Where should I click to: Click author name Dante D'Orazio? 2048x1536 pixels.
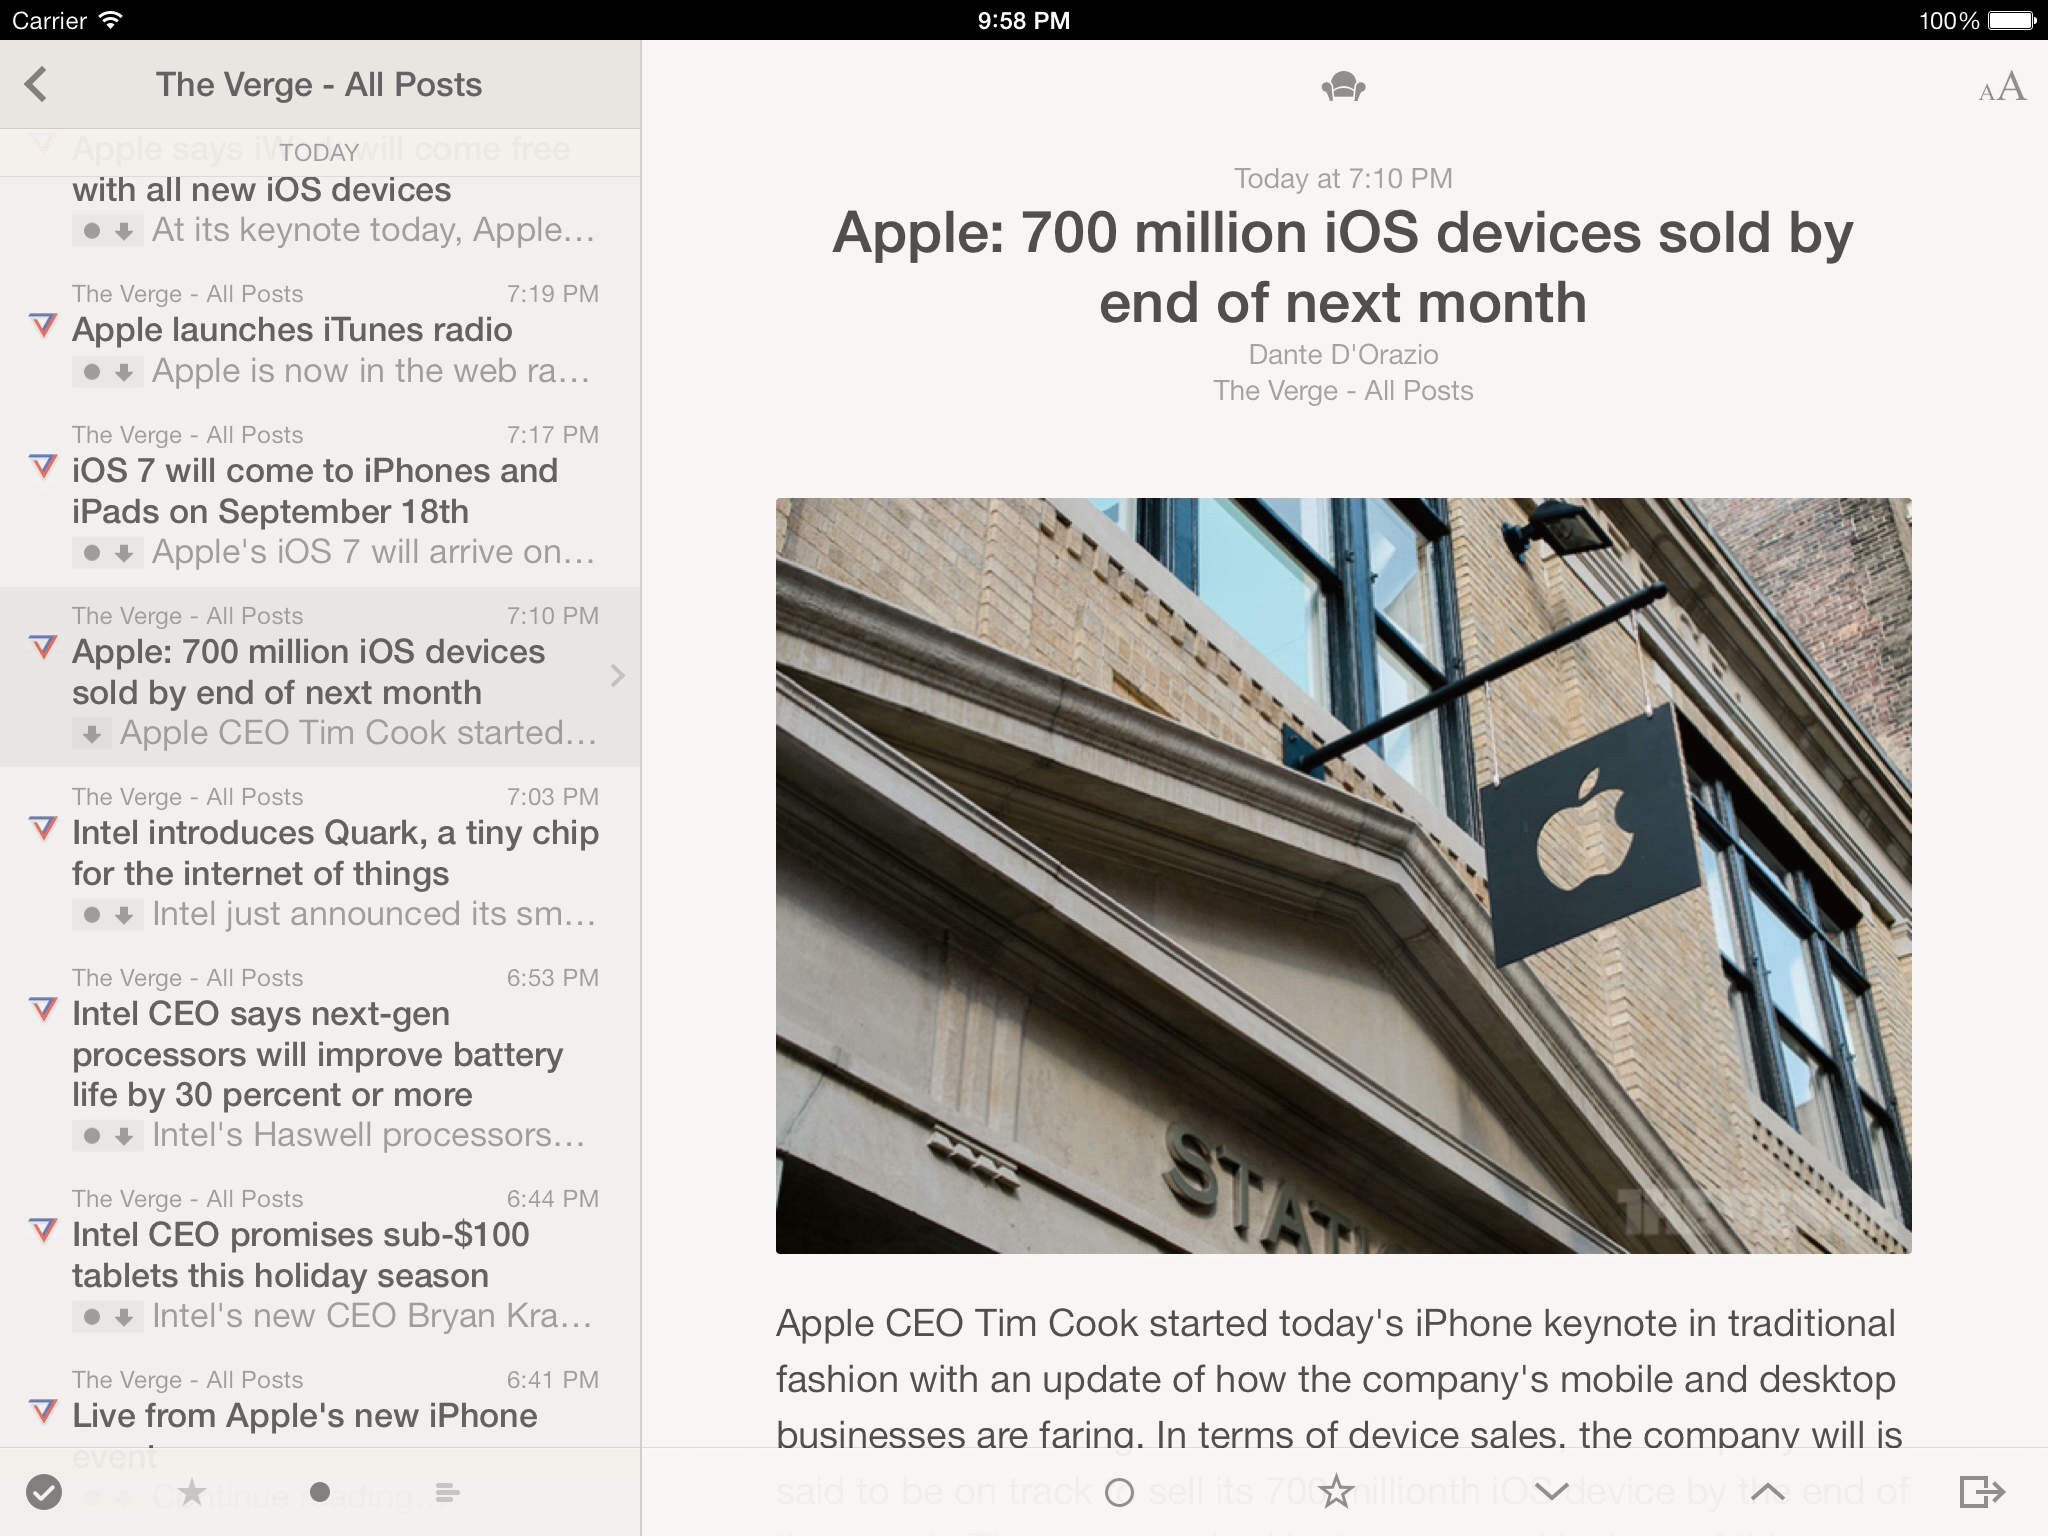click(x=1343, y=355)
